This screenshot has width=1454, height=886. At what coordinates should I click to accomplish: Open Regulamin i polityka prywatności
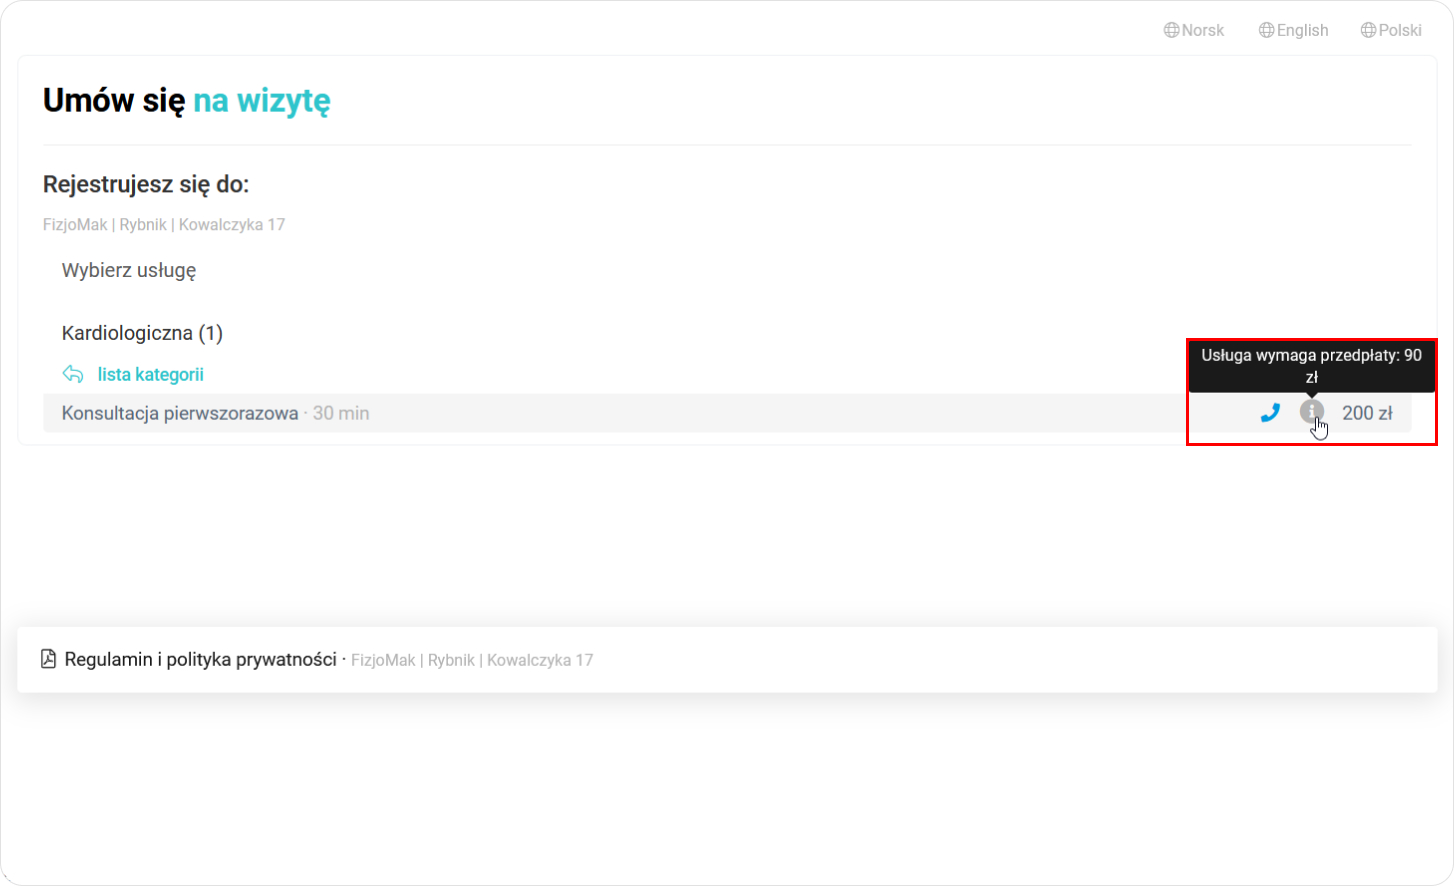tap(200, 659)
